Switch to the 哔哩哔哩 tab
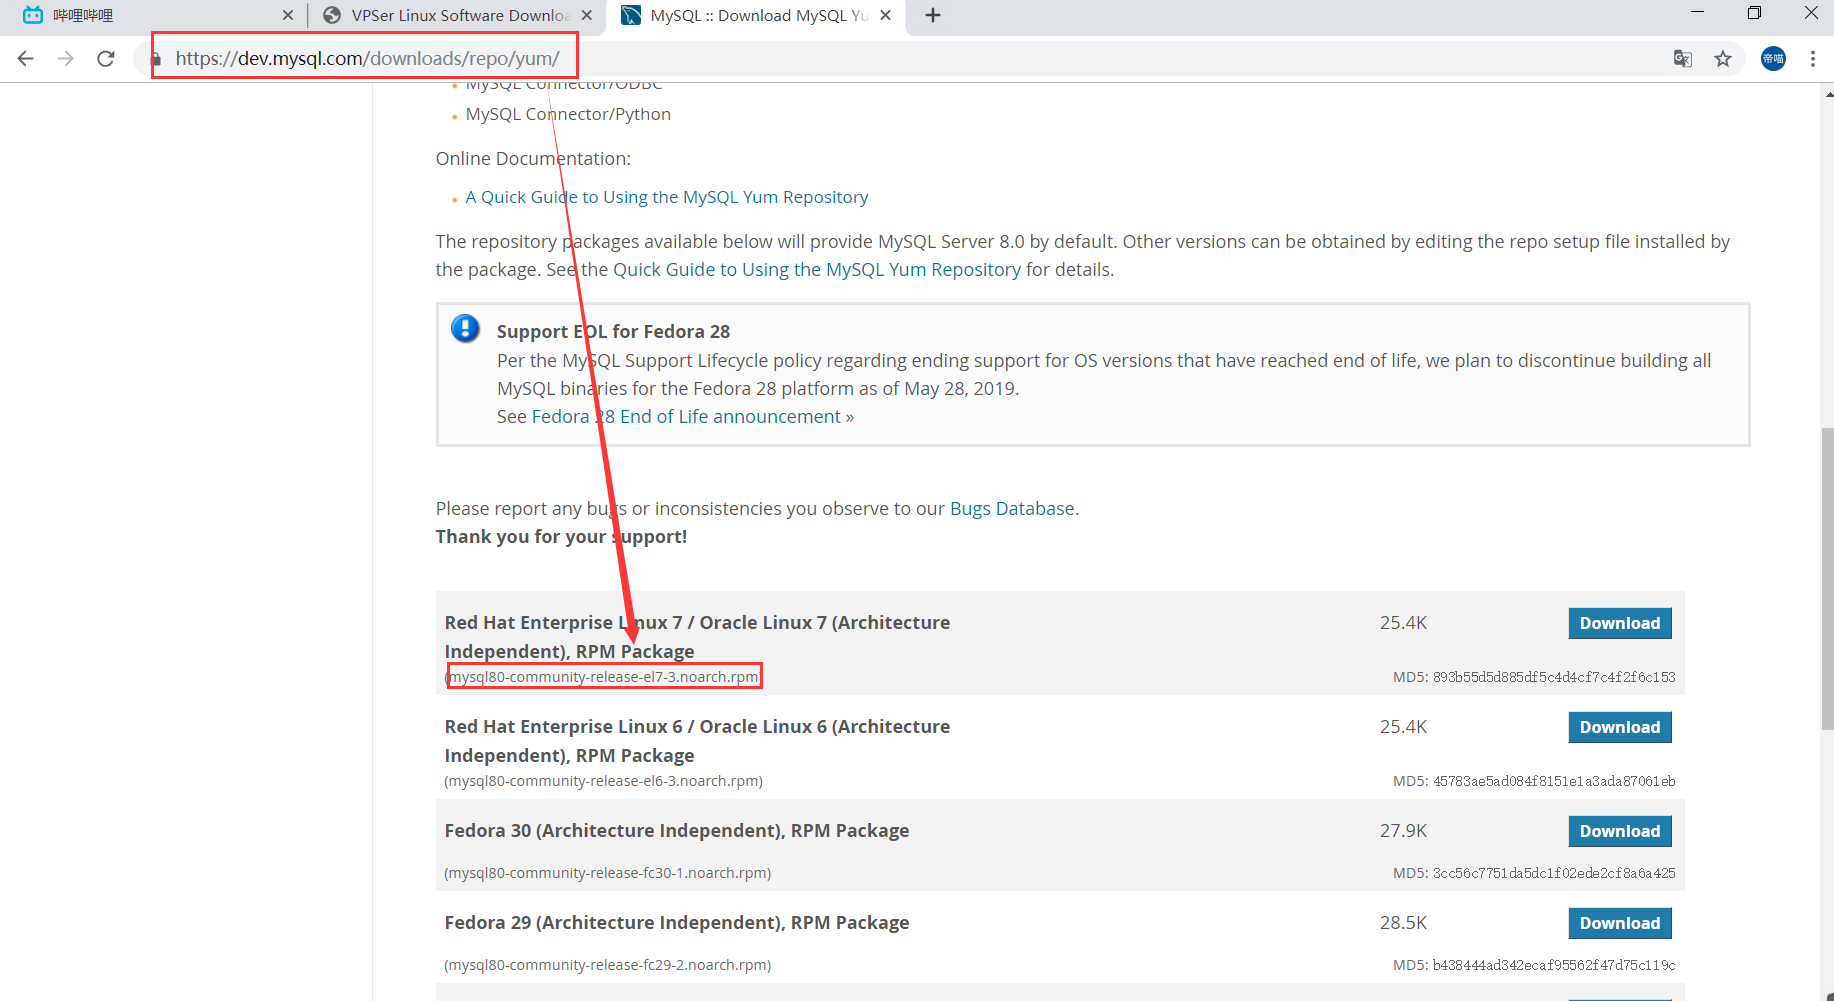This screenshot has height=1001, width=1834. pos(150,15)
